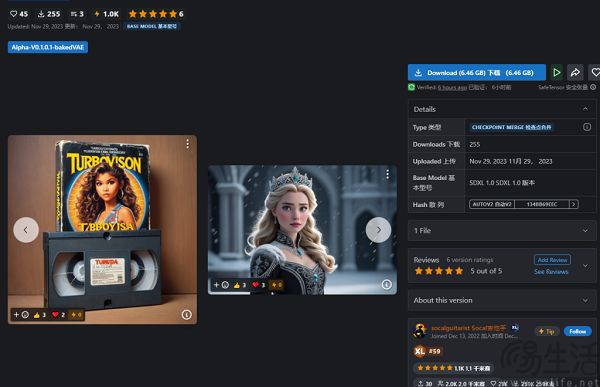
Task: Download the 6.46 GB model file
Action: 477,72
